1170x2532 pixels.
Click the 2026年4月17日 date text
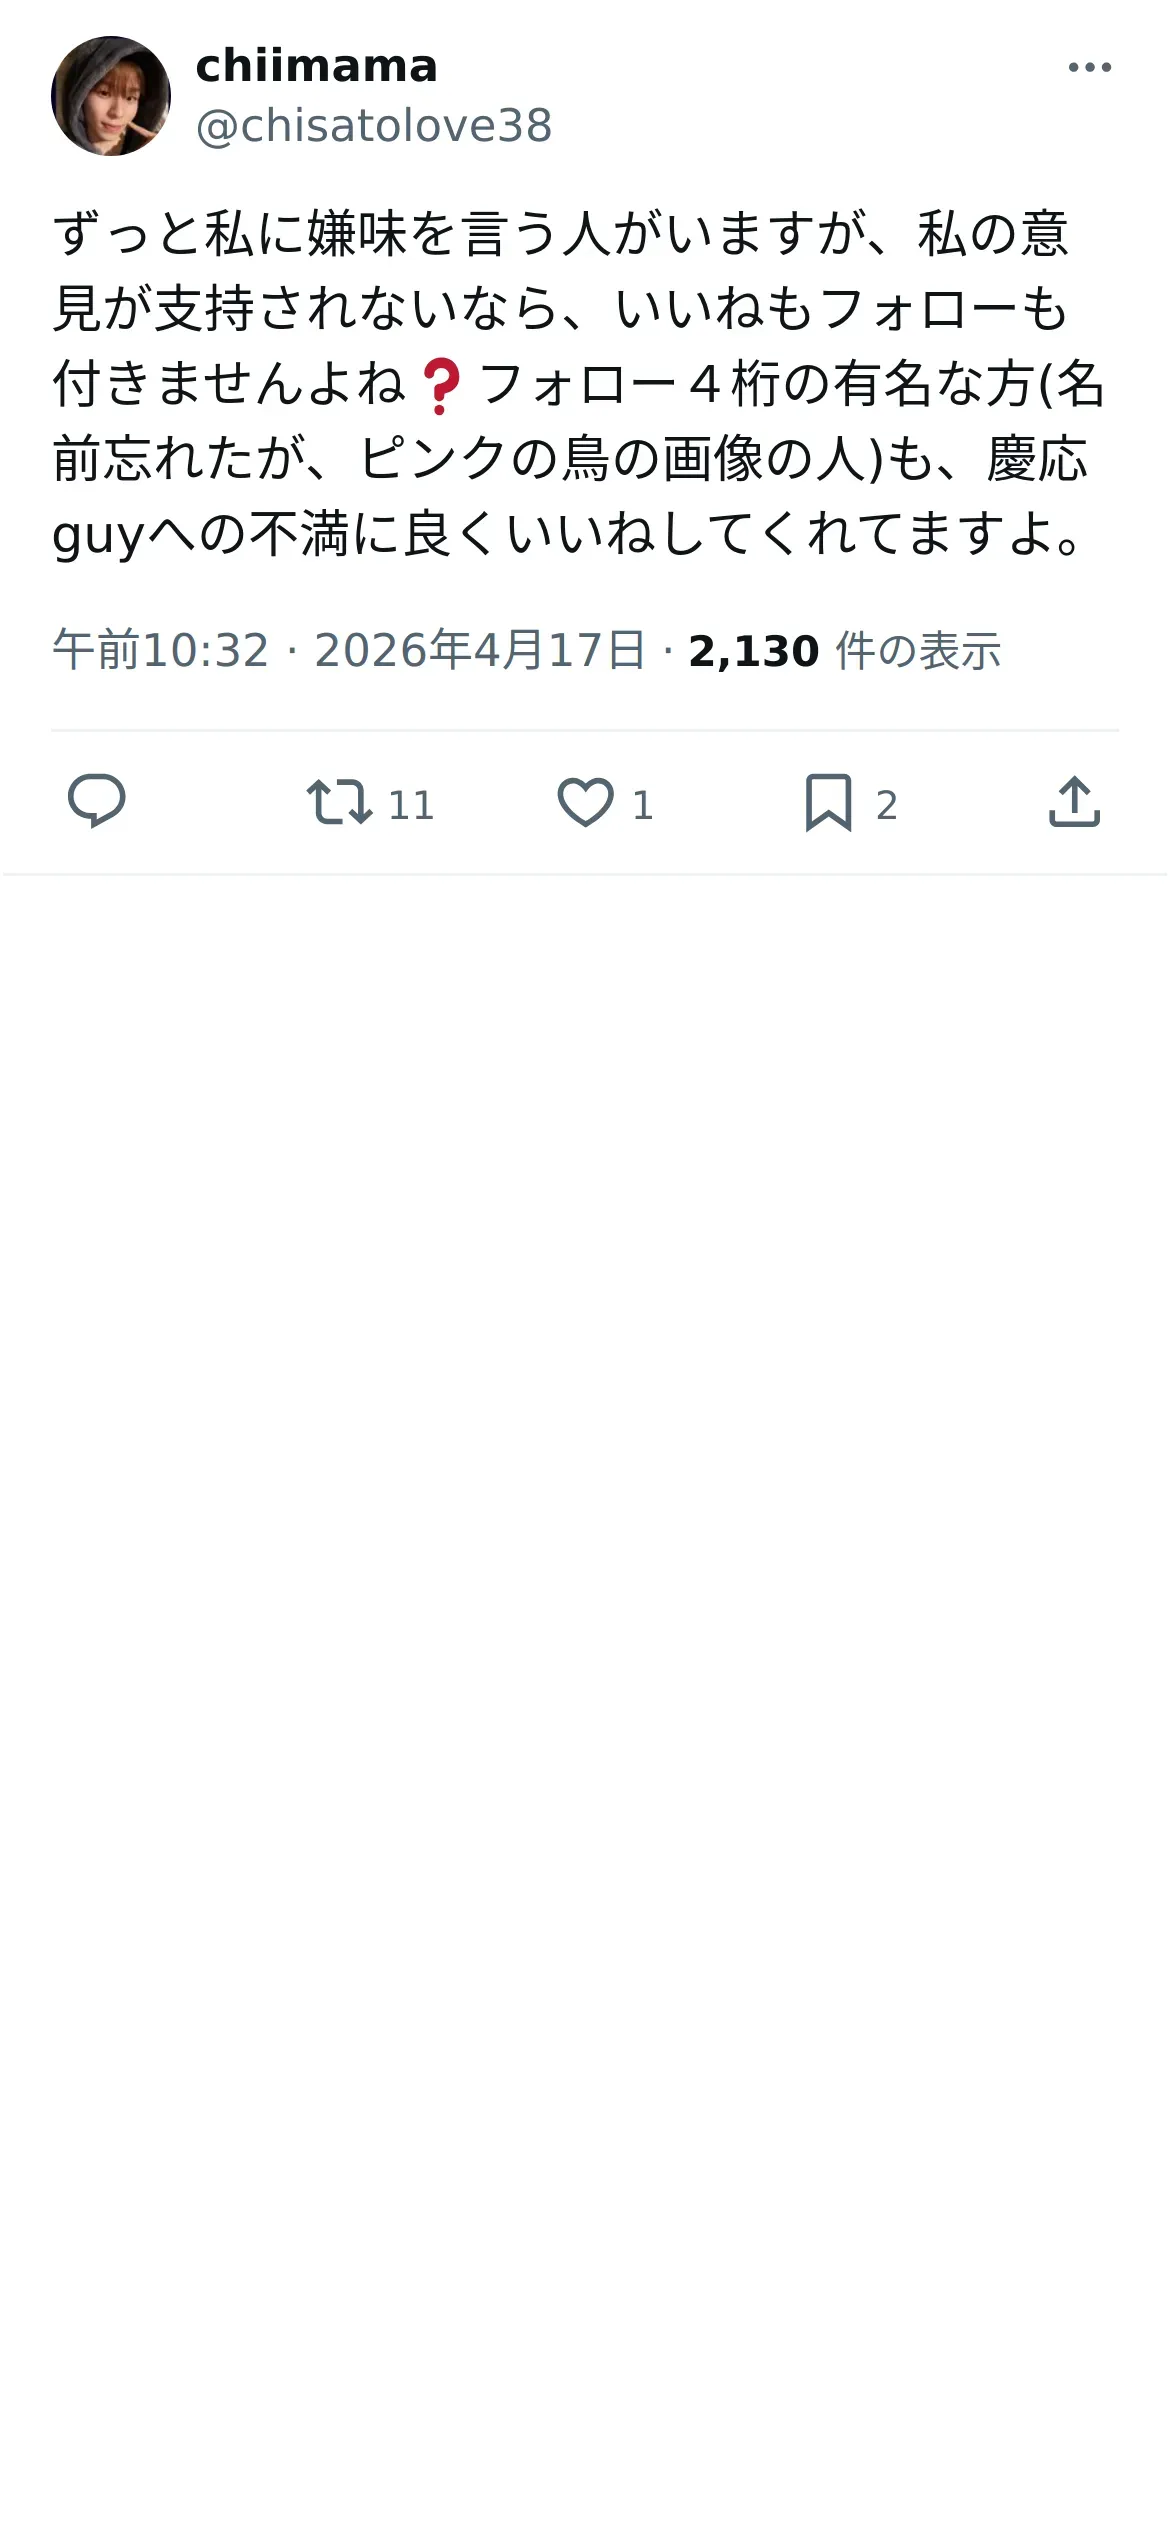(x=480, y=650)
